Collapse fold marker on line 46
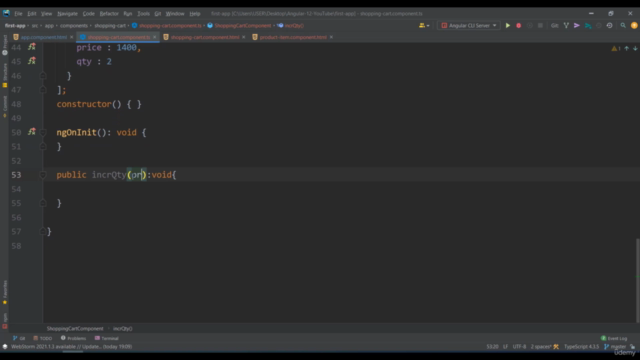 click(x=43, y=76)
